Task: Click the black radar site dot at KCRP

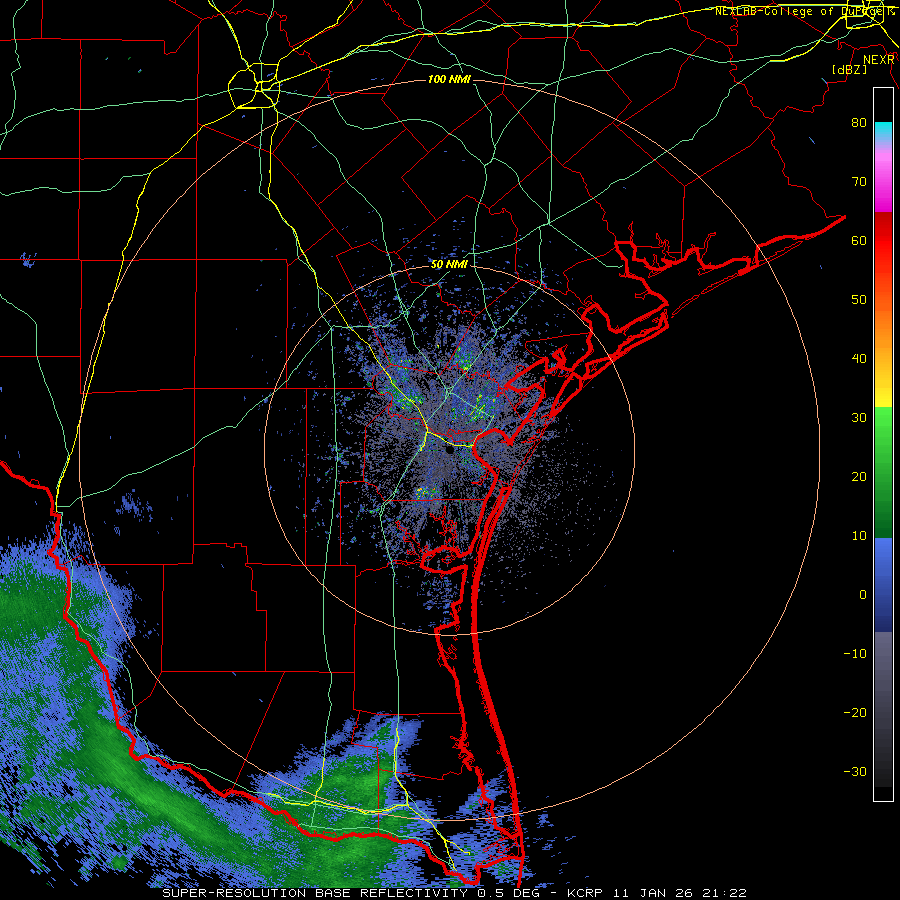Action: pos(449,450)
